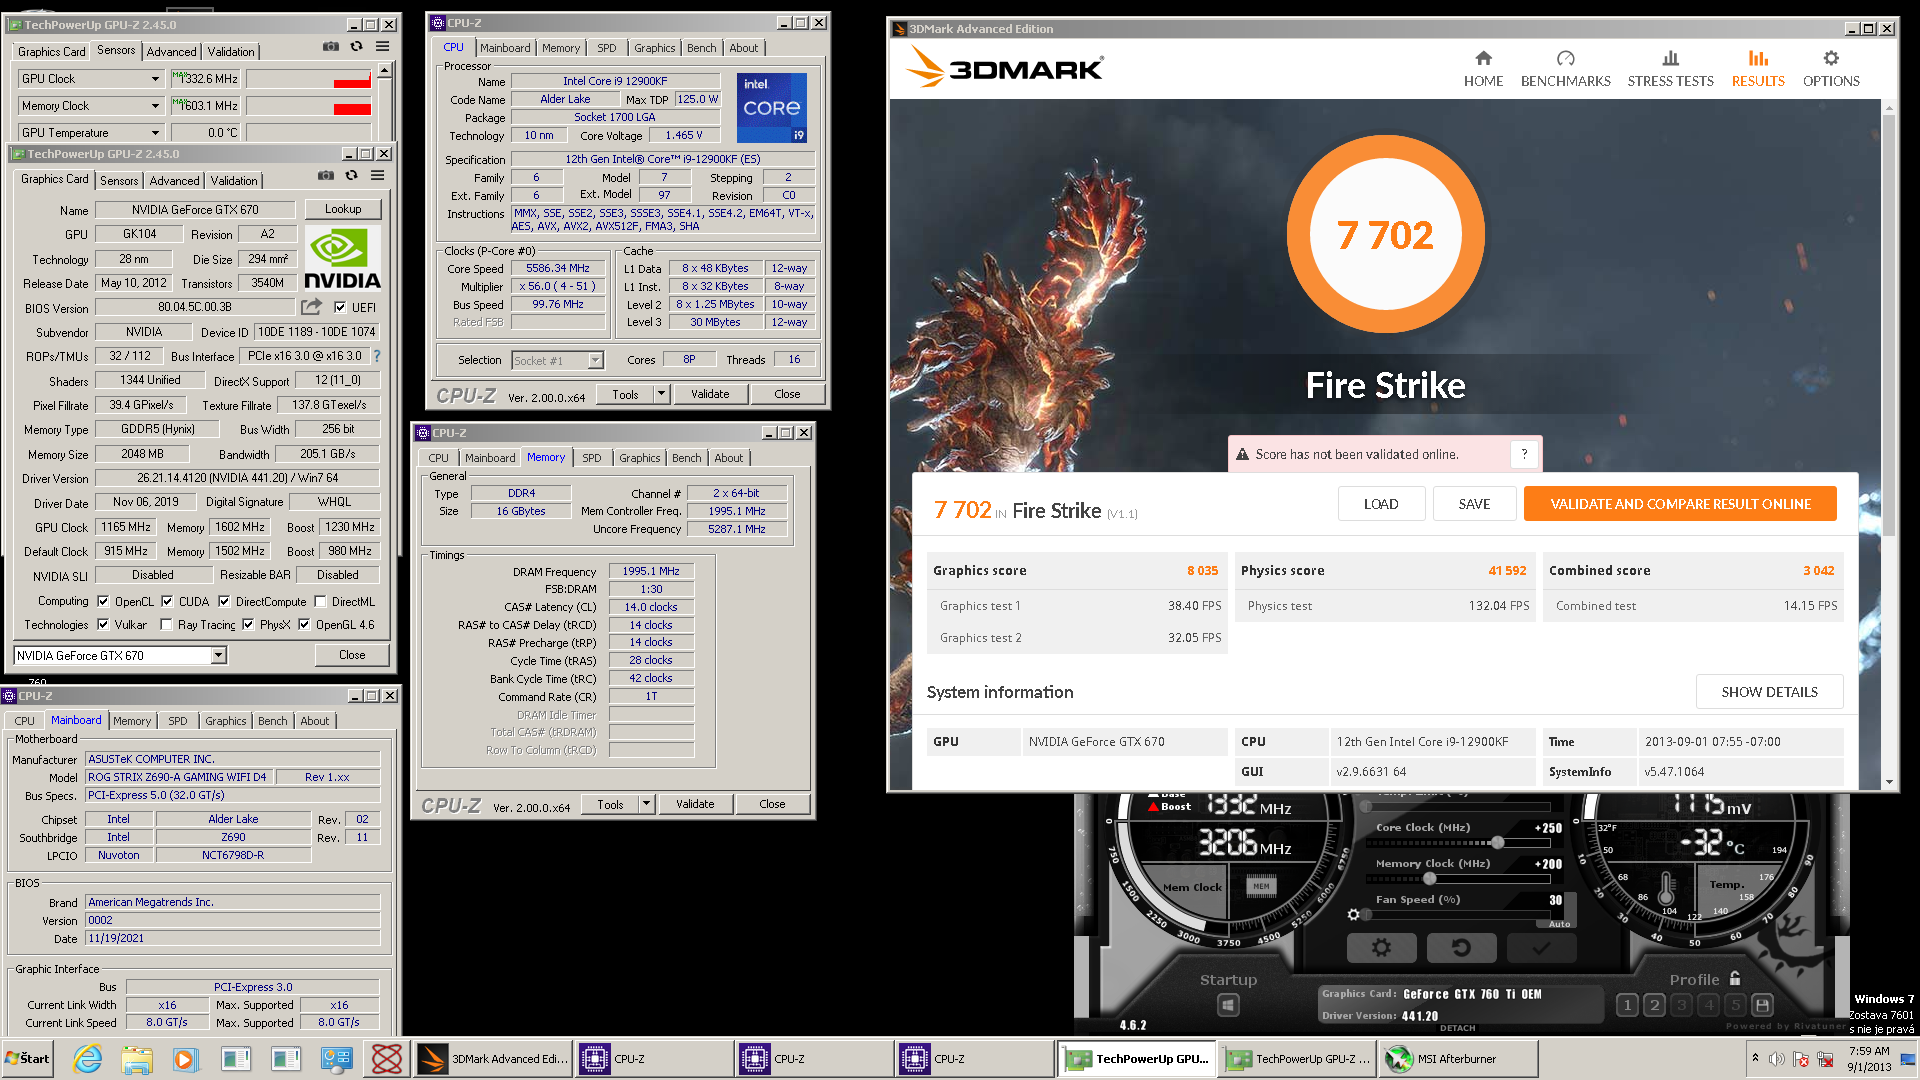1920x1080 pixels.
Task: Click the GPU-Z refresh icon in front window
Action: [352, 176]
